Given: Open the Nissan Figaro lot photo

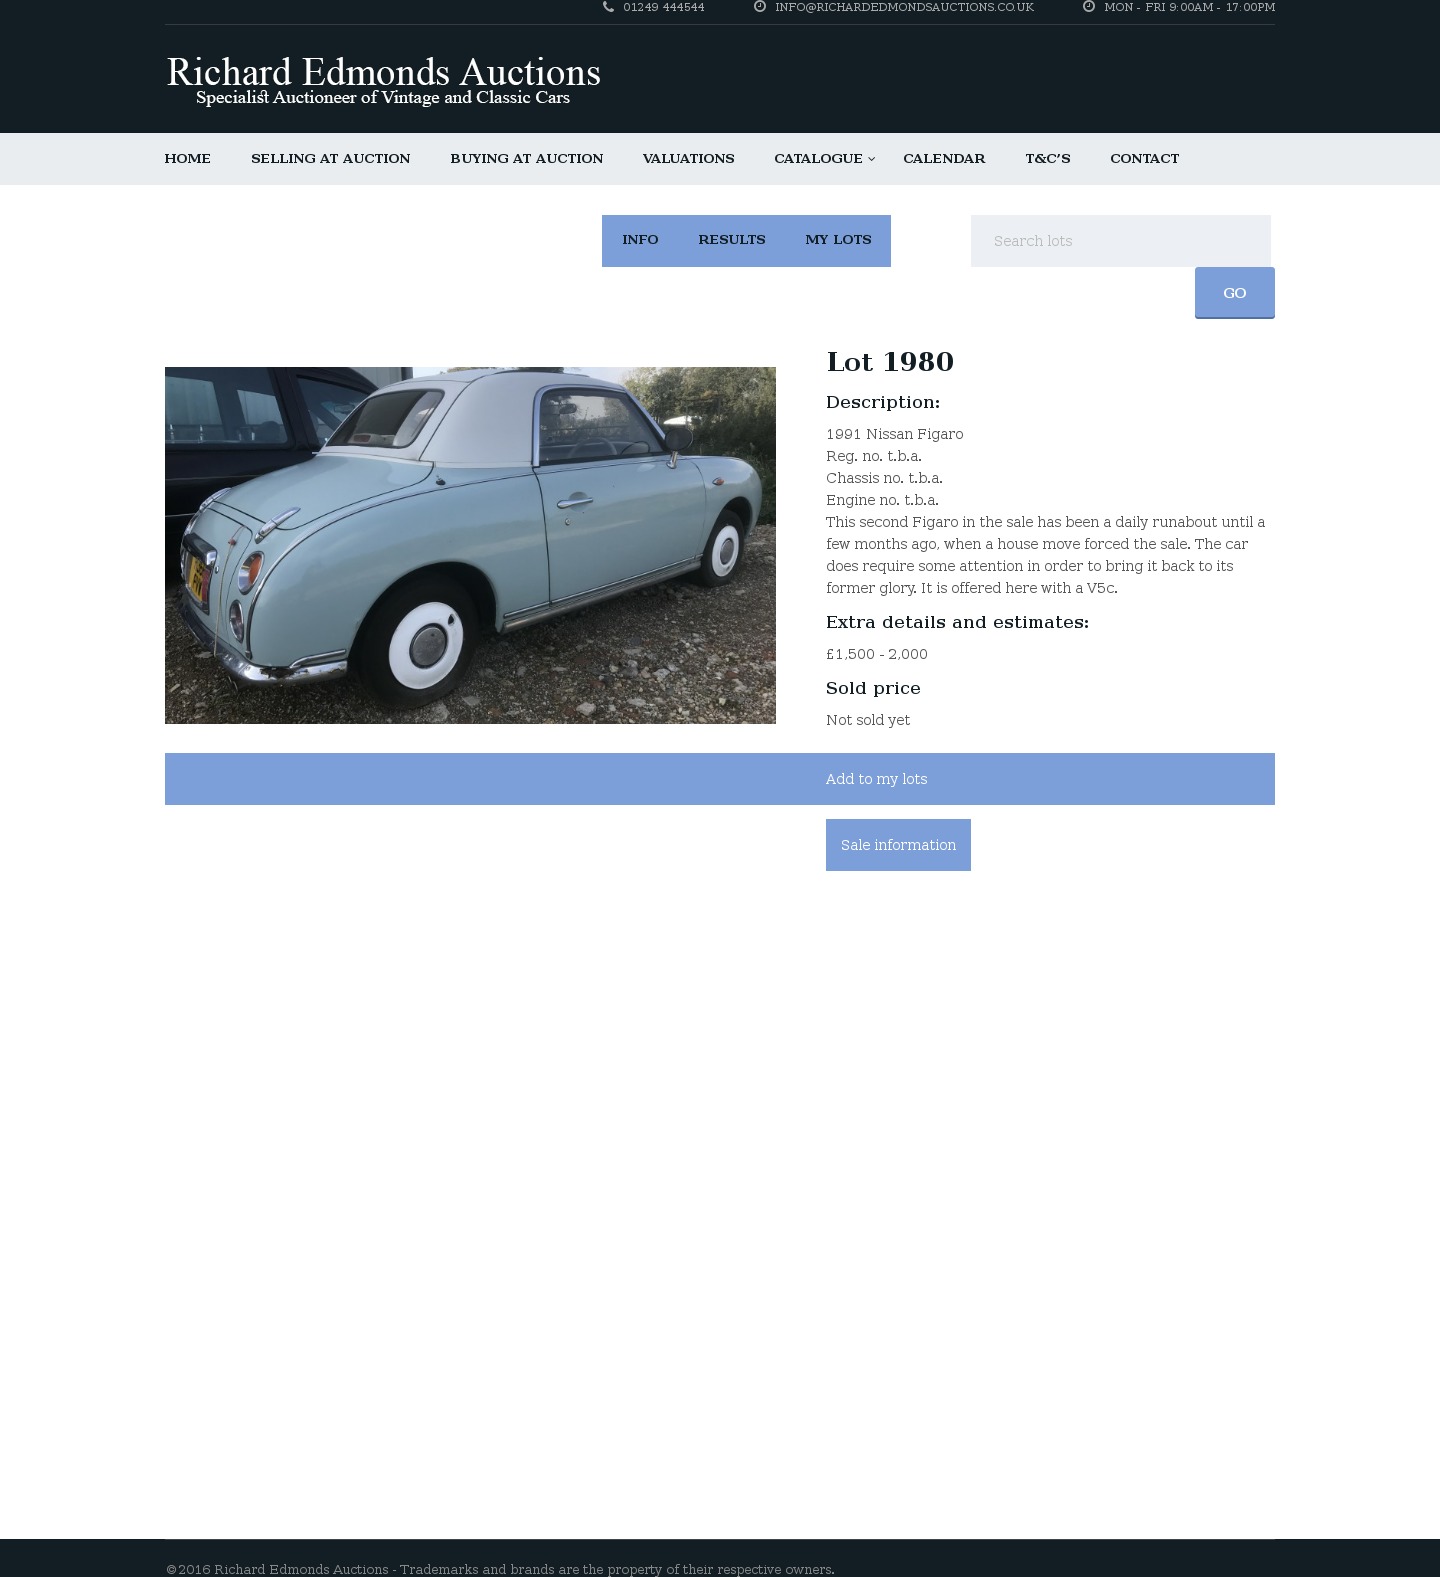Looking at the screenshot, I should 470,545.
